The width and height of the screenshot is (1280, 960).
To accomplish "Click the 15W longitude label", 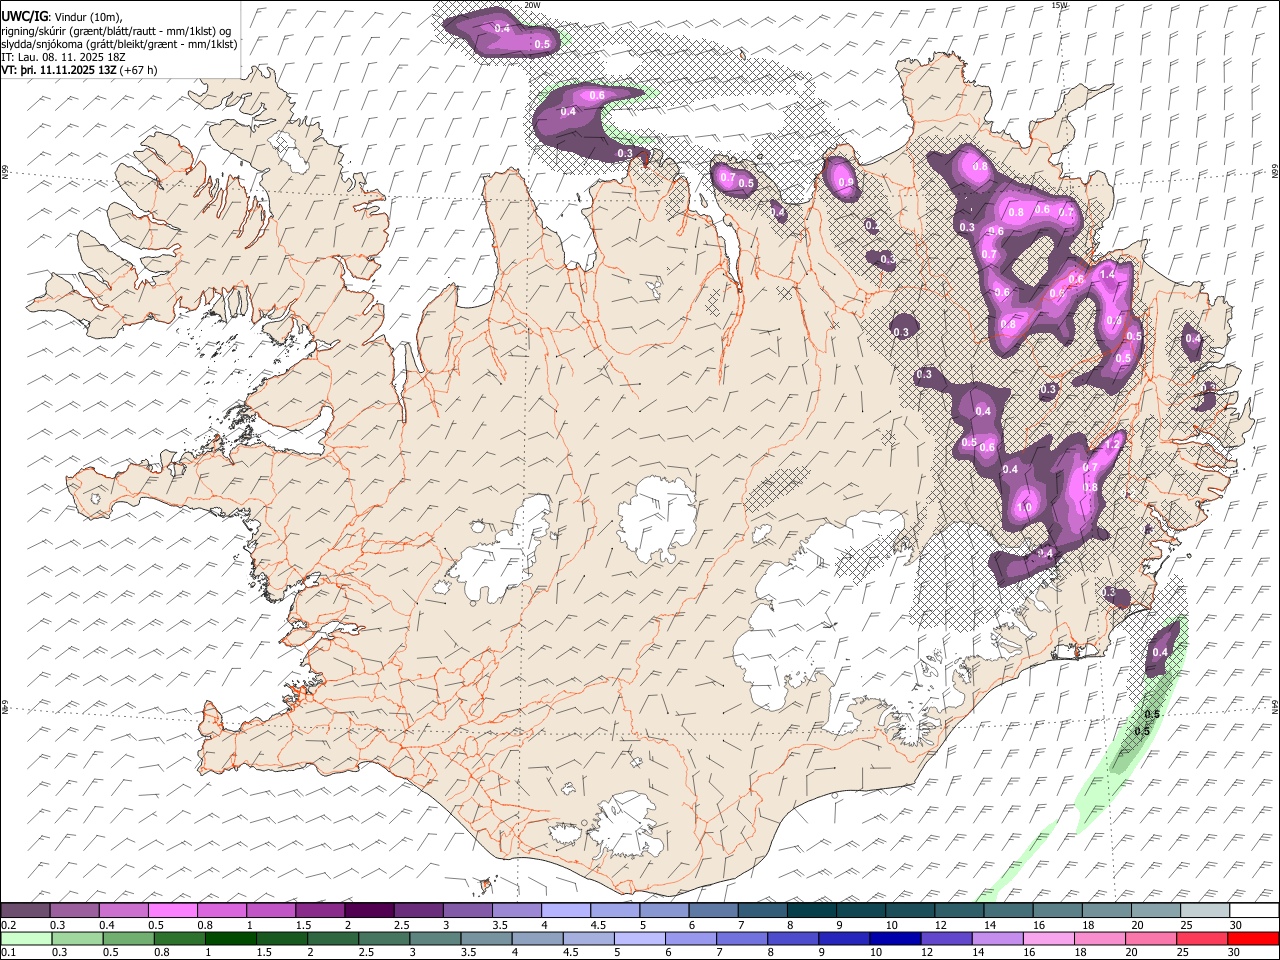I will tap(1059, 5).
